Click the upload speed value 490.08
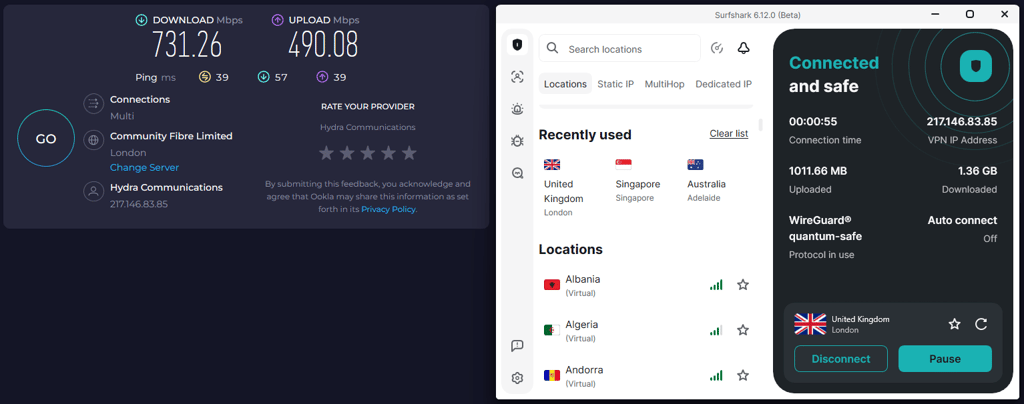 click(x=323, y=45)
